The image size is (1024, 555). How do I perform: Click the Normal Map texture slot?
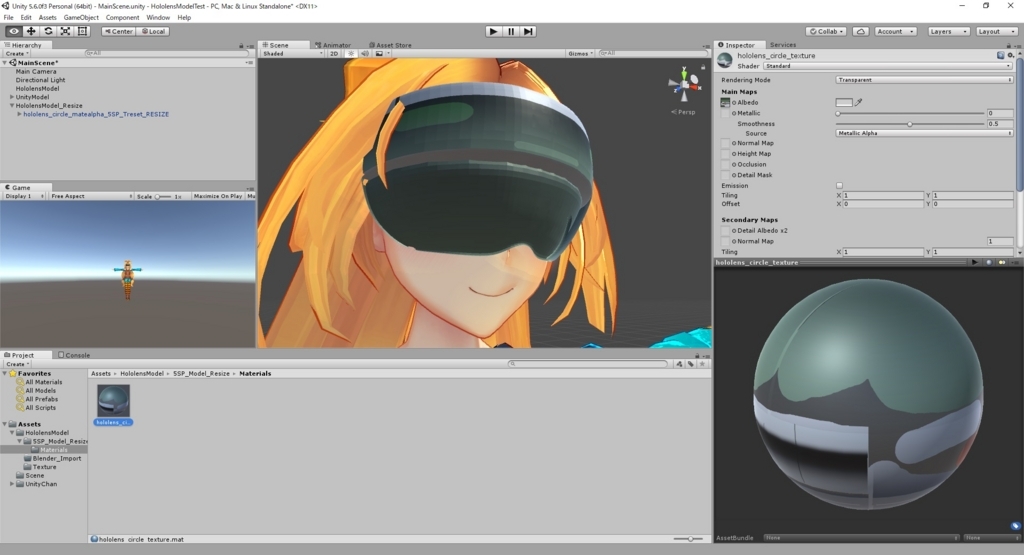(x=725, y=143)
